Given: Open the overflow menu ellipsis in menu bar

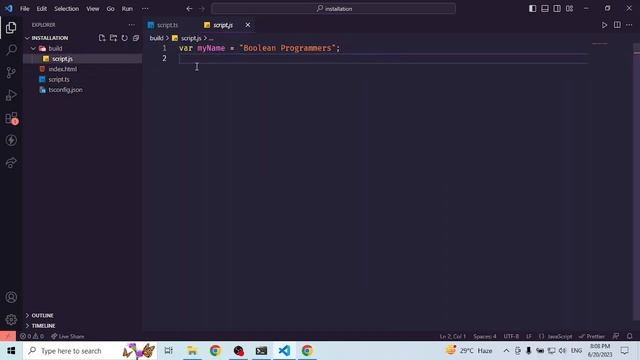Looking at the screenshot, I should (145, 9).
